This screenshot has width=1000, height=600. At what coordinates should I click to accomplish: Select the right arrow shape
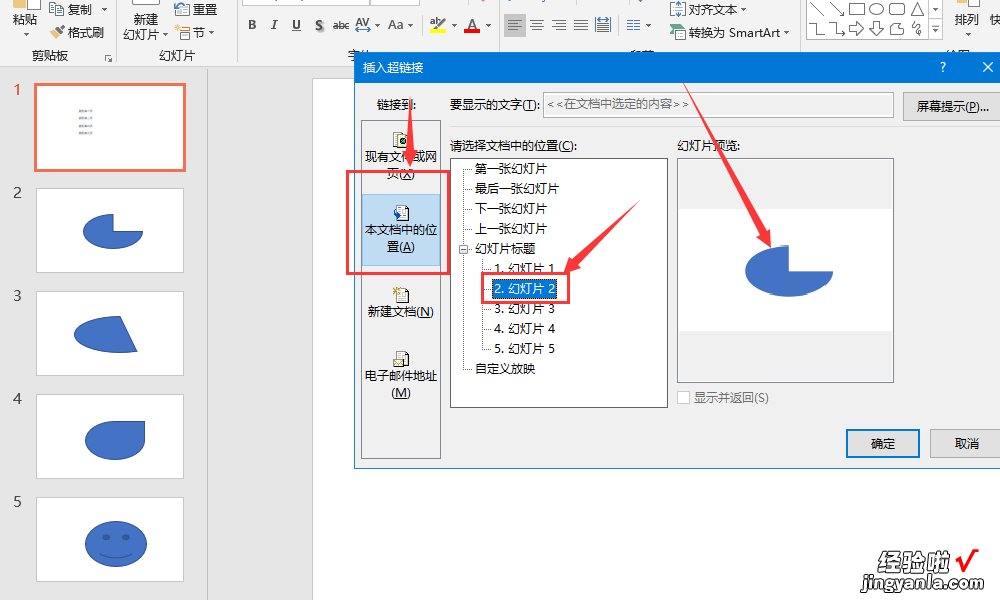click(x=857, y=29)
